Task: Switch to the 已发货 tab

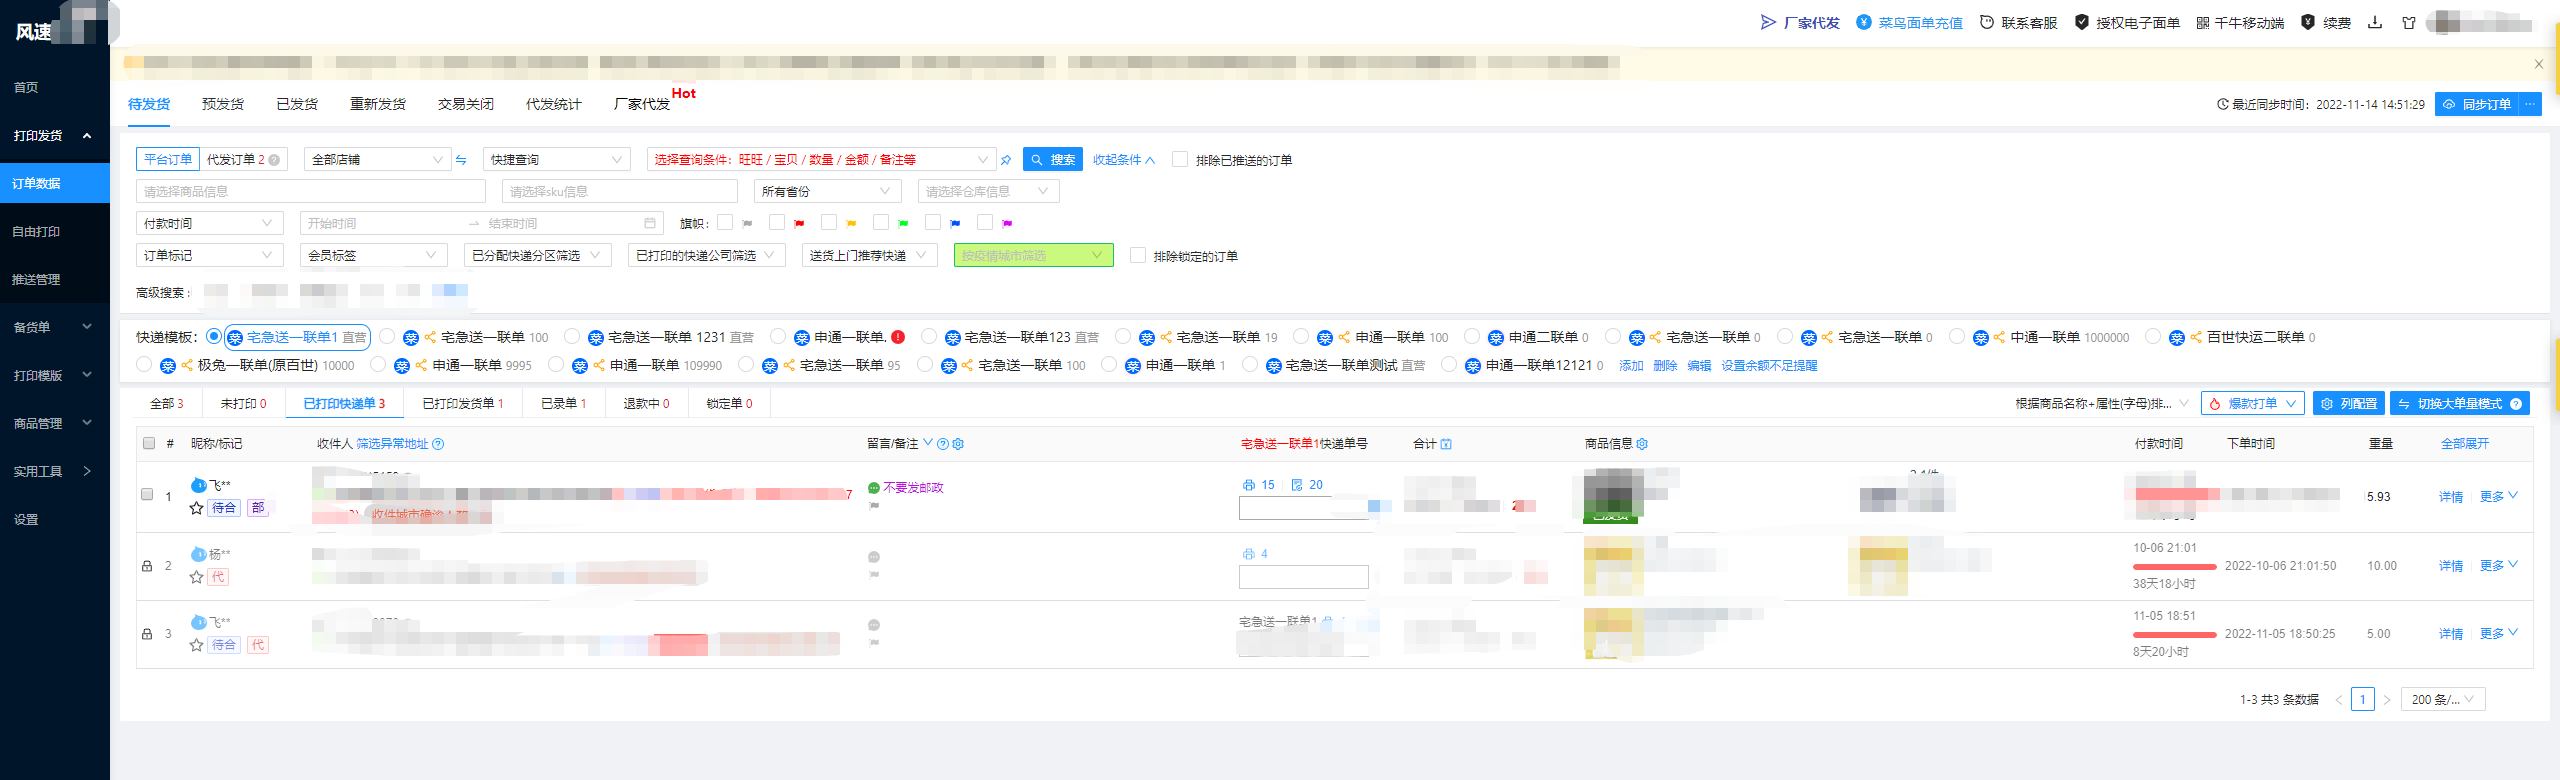Action: click(x=297, y=104)
